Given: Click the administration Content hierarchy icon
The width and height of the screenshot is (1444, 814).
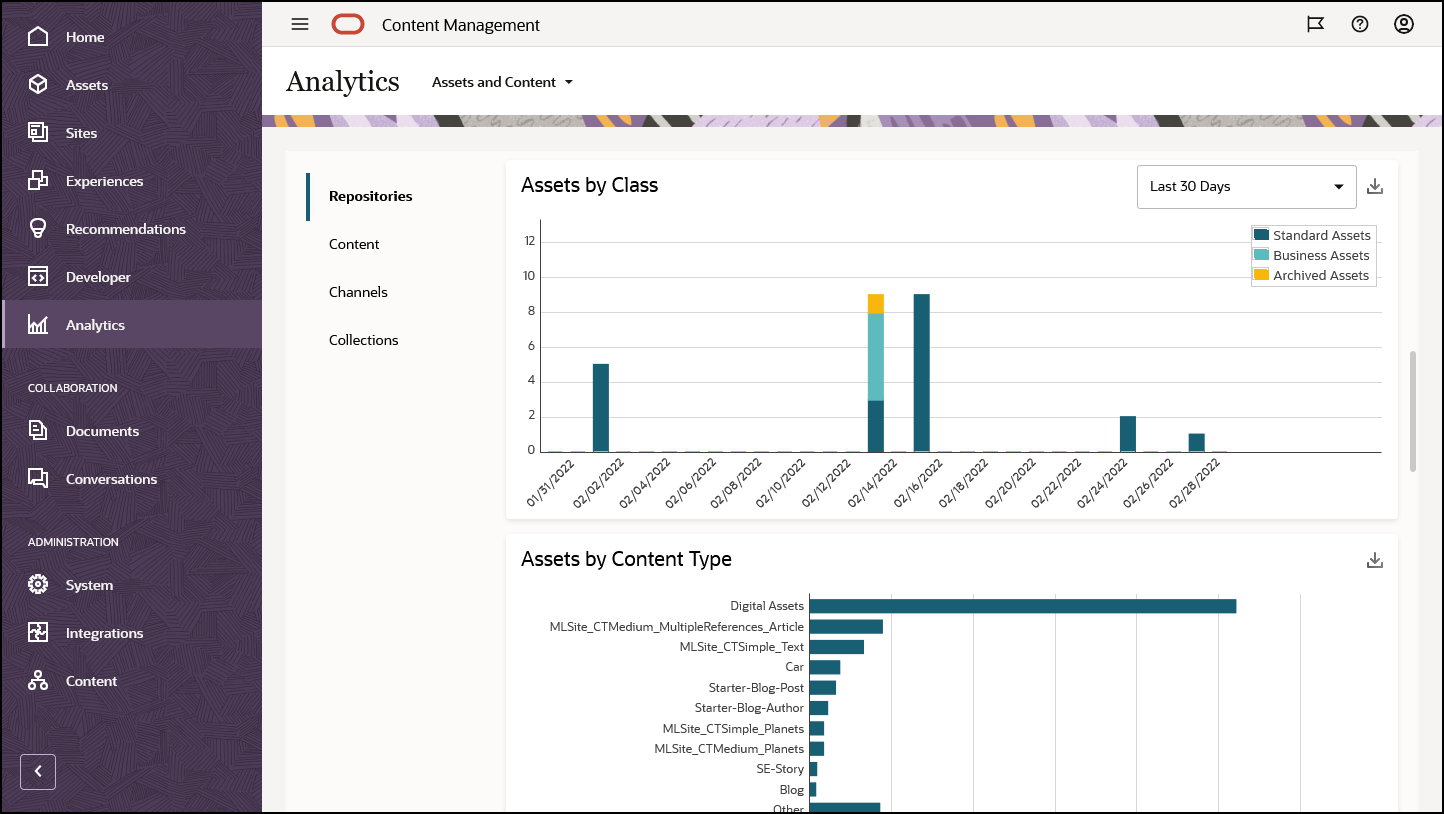Looking at the screenshot, I should 38,681.
